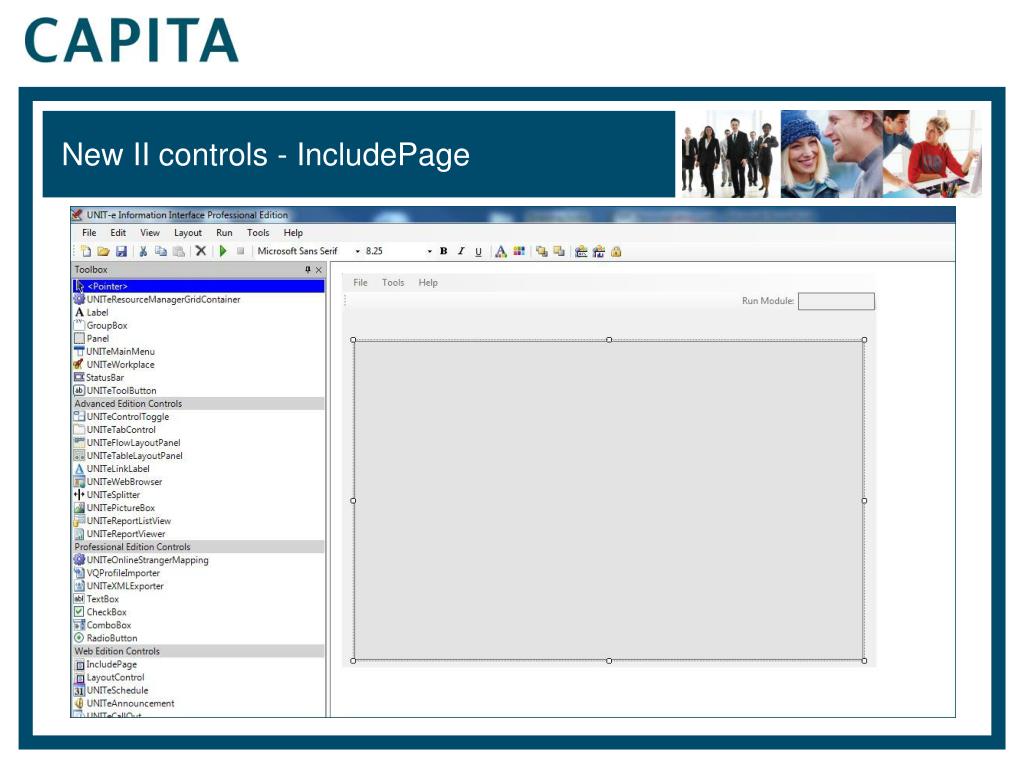This screenshot has height=768, width=1024.
Task: Select the UNITeOnlineStrangerMapping control
Action: tap(199, 560)
